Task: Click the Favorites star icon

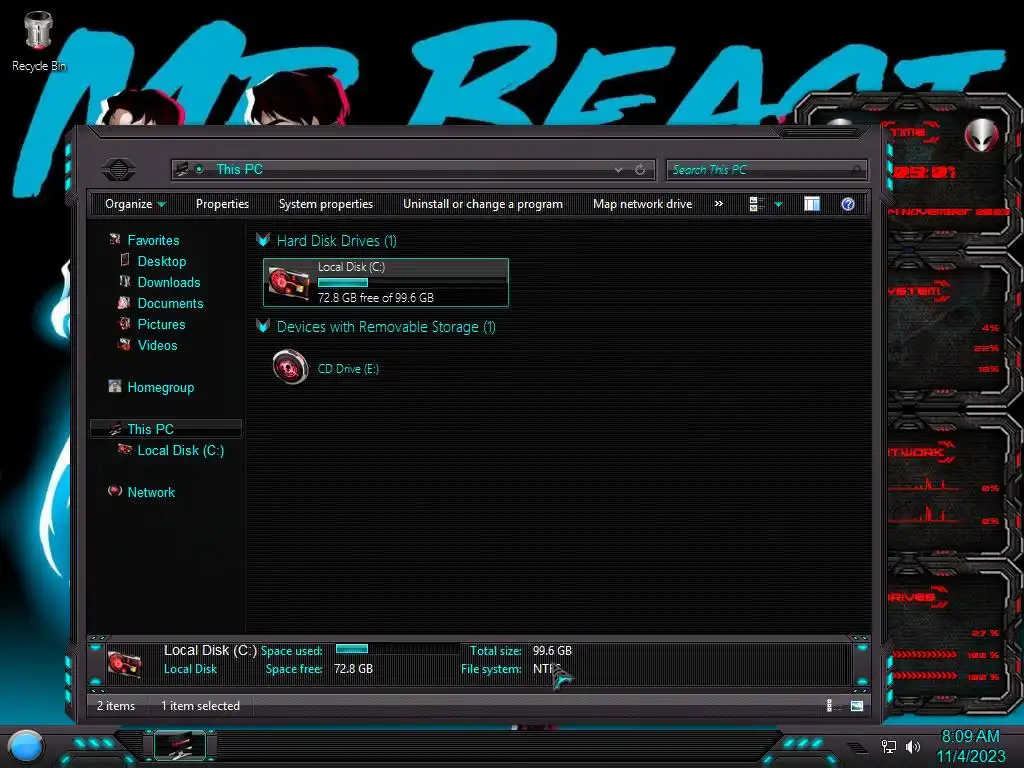Action: tap(115, 240)
